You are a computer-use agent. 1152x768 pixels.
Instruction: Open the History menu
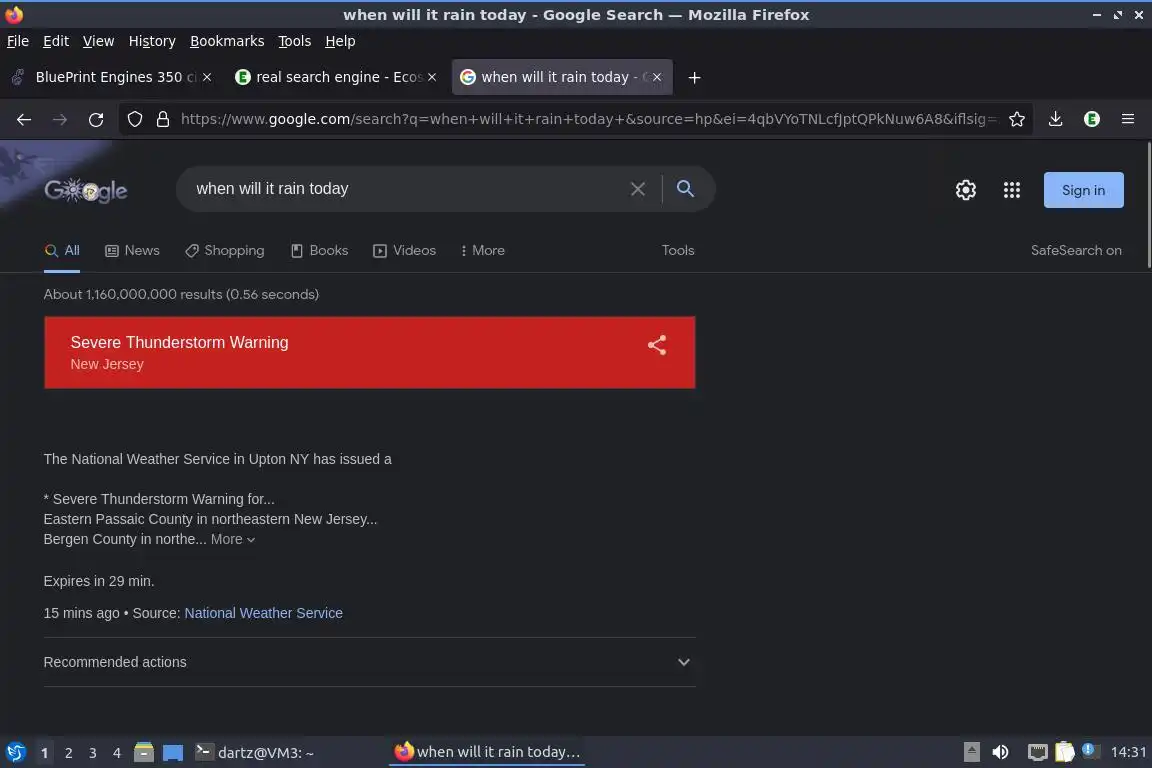pyautogui.click(x=152, y=41)
